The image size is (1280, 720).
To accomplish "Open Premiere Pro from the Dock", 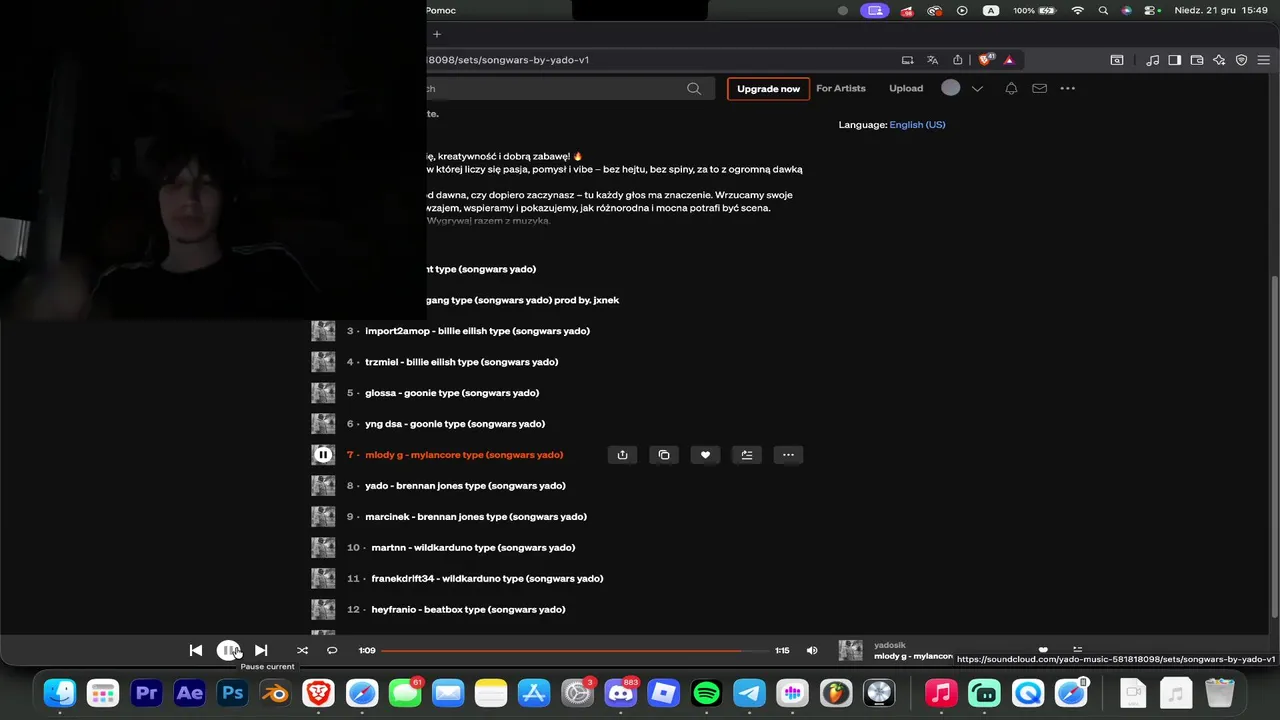I will [x=147, y=692].
